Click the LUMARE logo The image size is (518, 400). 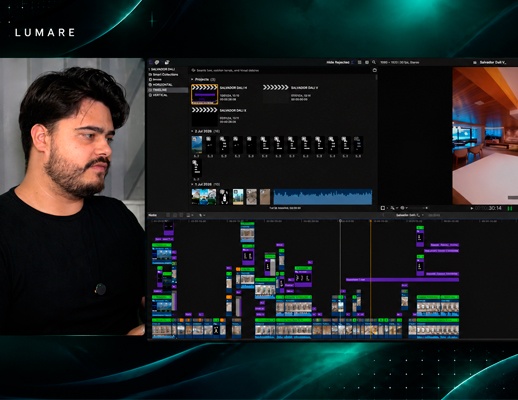coord(45,33)
